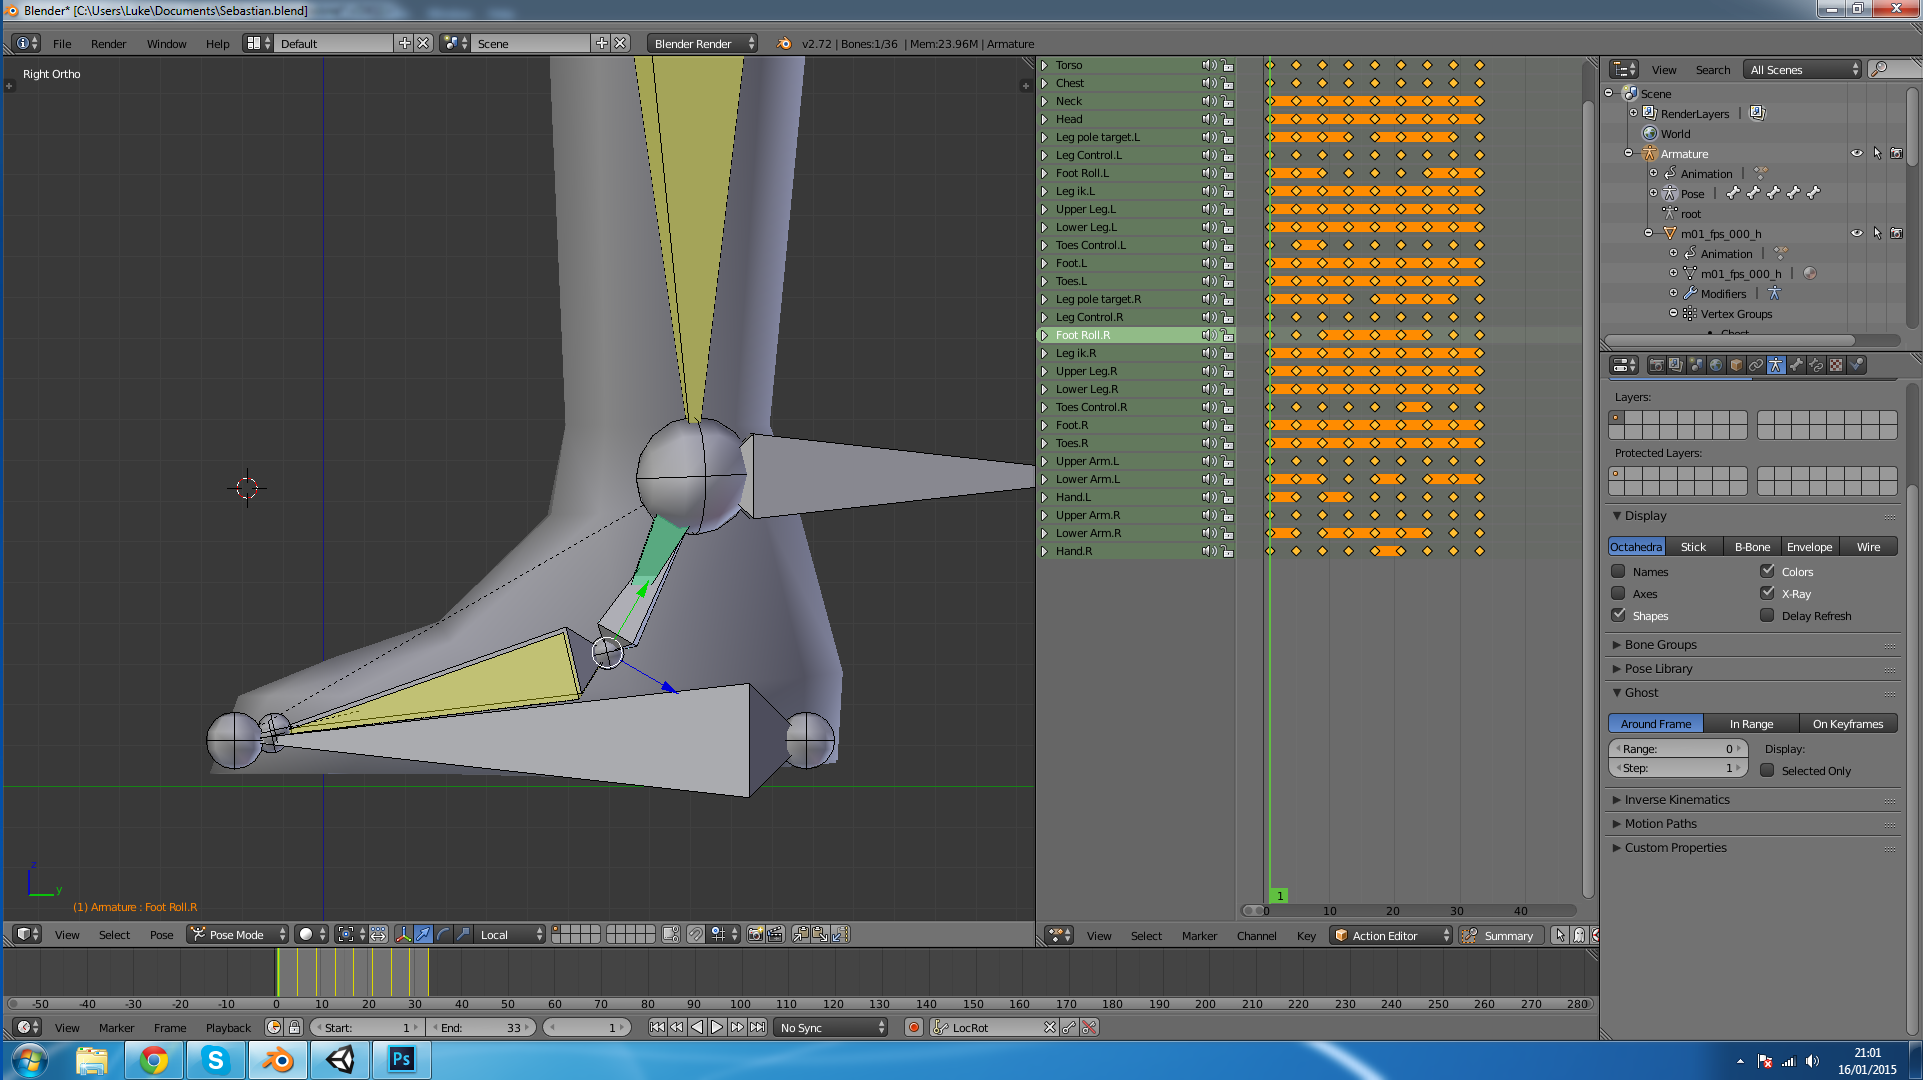1923x1080 pixels.
Task: Open the Pose menu in the 3D viewport
Action: (161, 935)
